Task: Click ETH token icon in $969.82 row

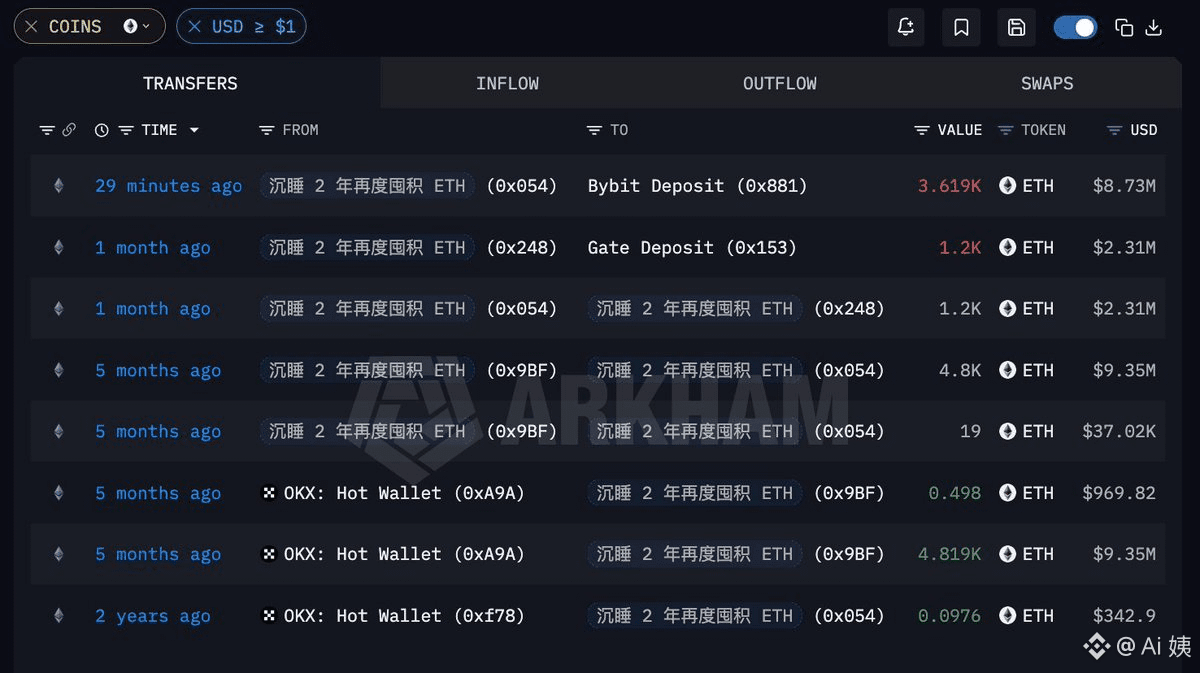Action: [1008, 493]
